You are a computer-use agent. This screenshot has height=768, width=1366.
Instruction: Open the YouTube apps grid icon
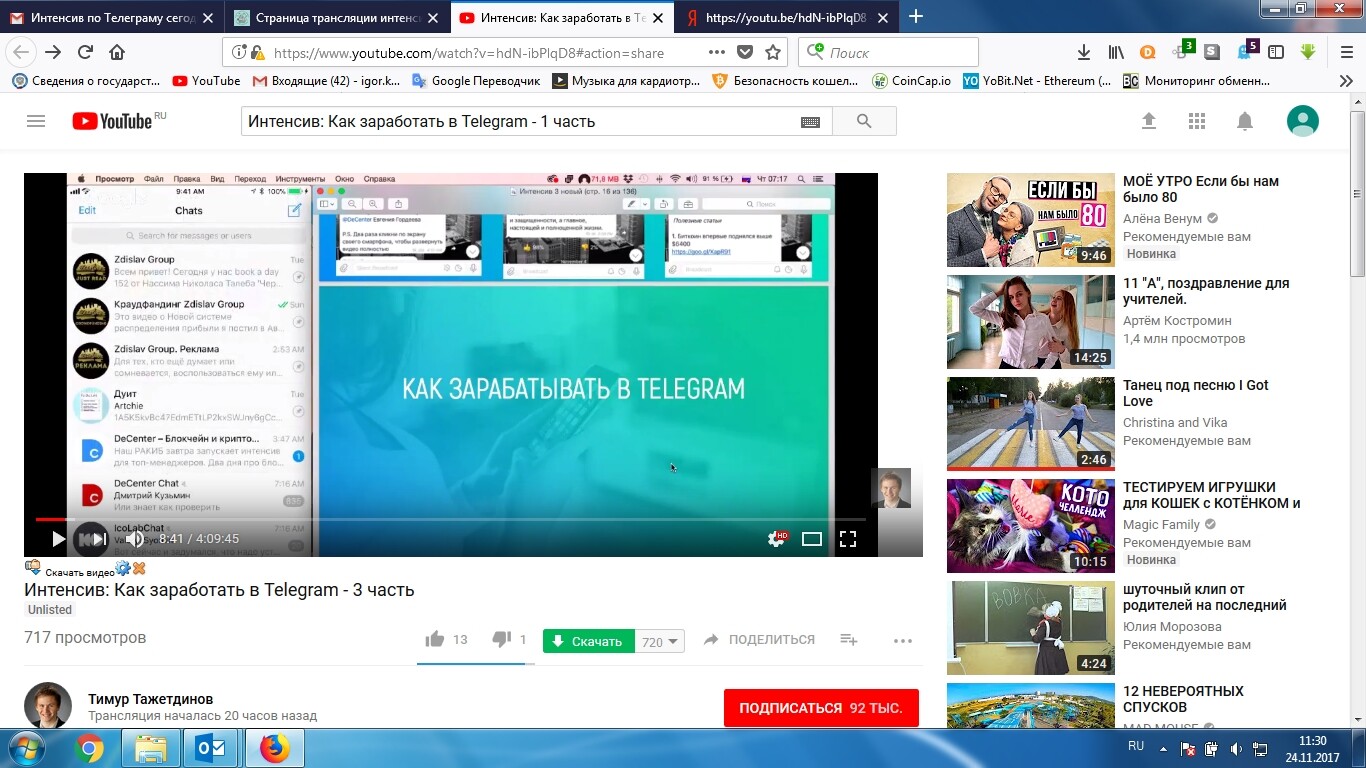tap(1197, 121)
